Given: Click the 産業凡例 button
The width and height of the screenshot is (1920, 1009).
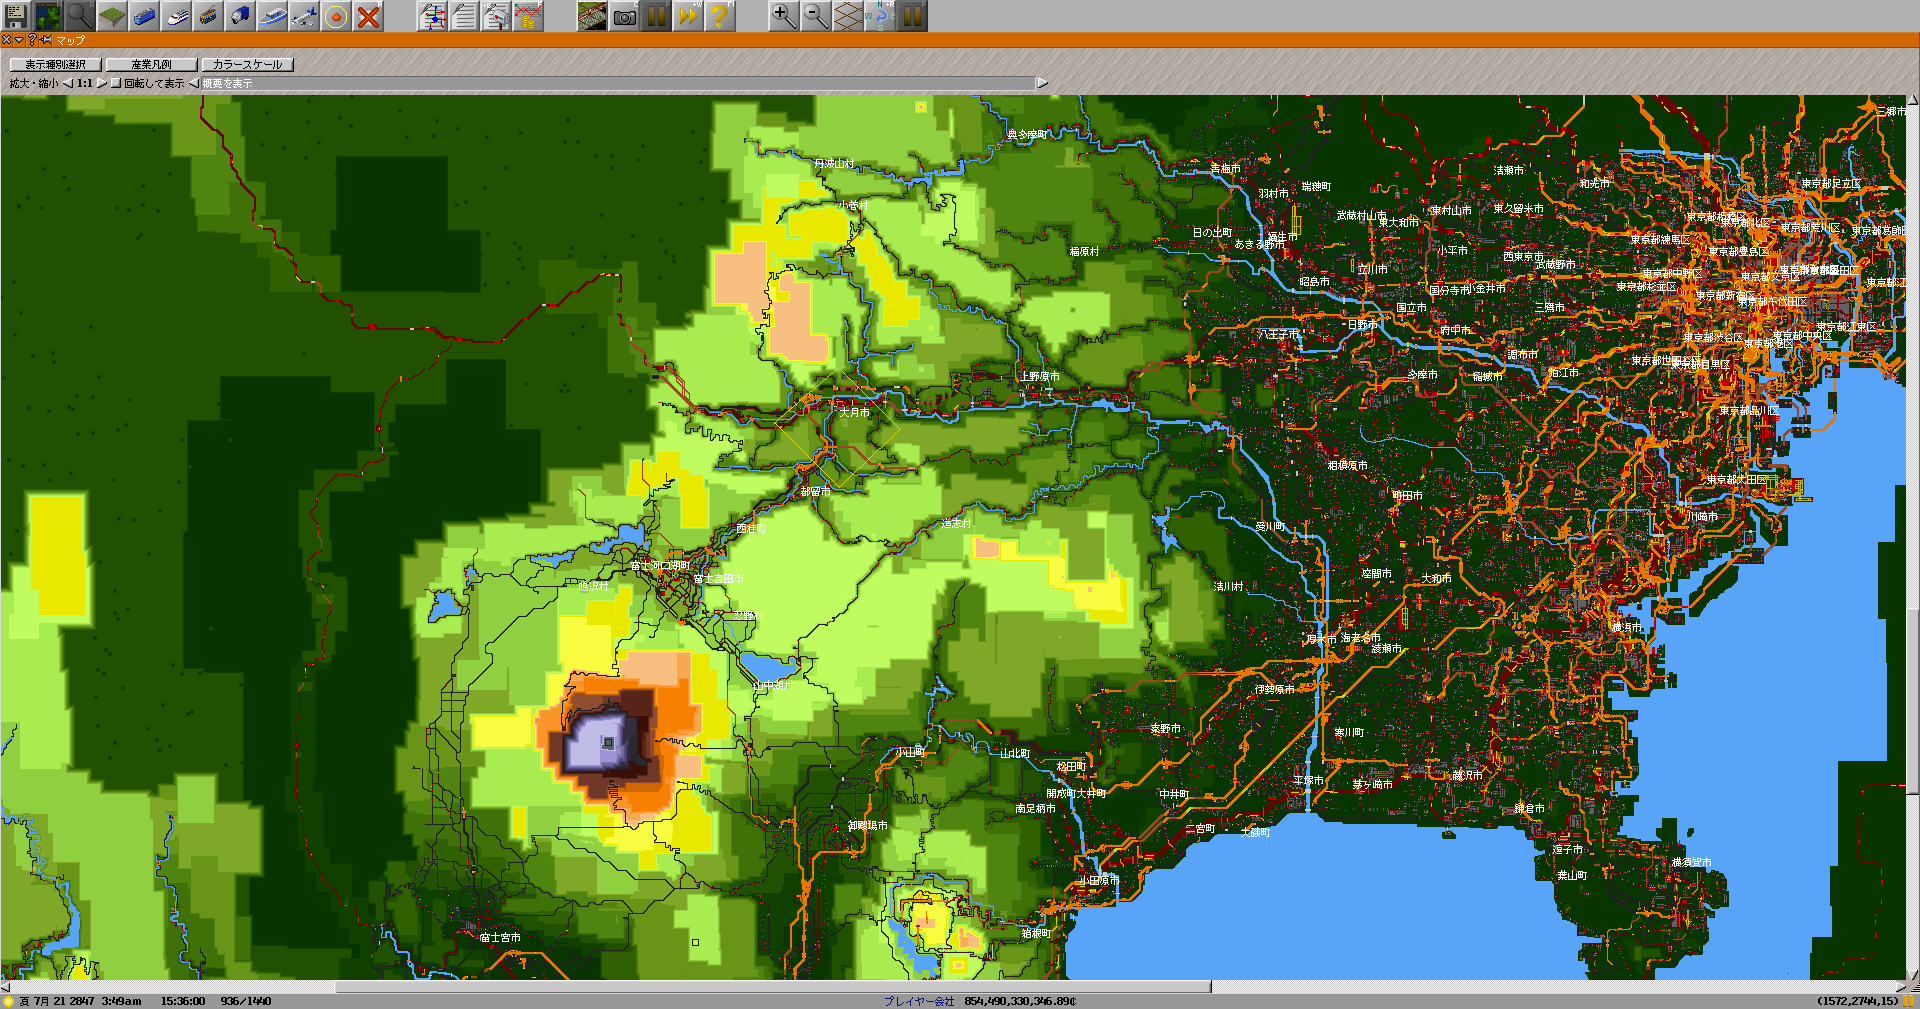Looking at the screenshot, I should pos(151,64).
